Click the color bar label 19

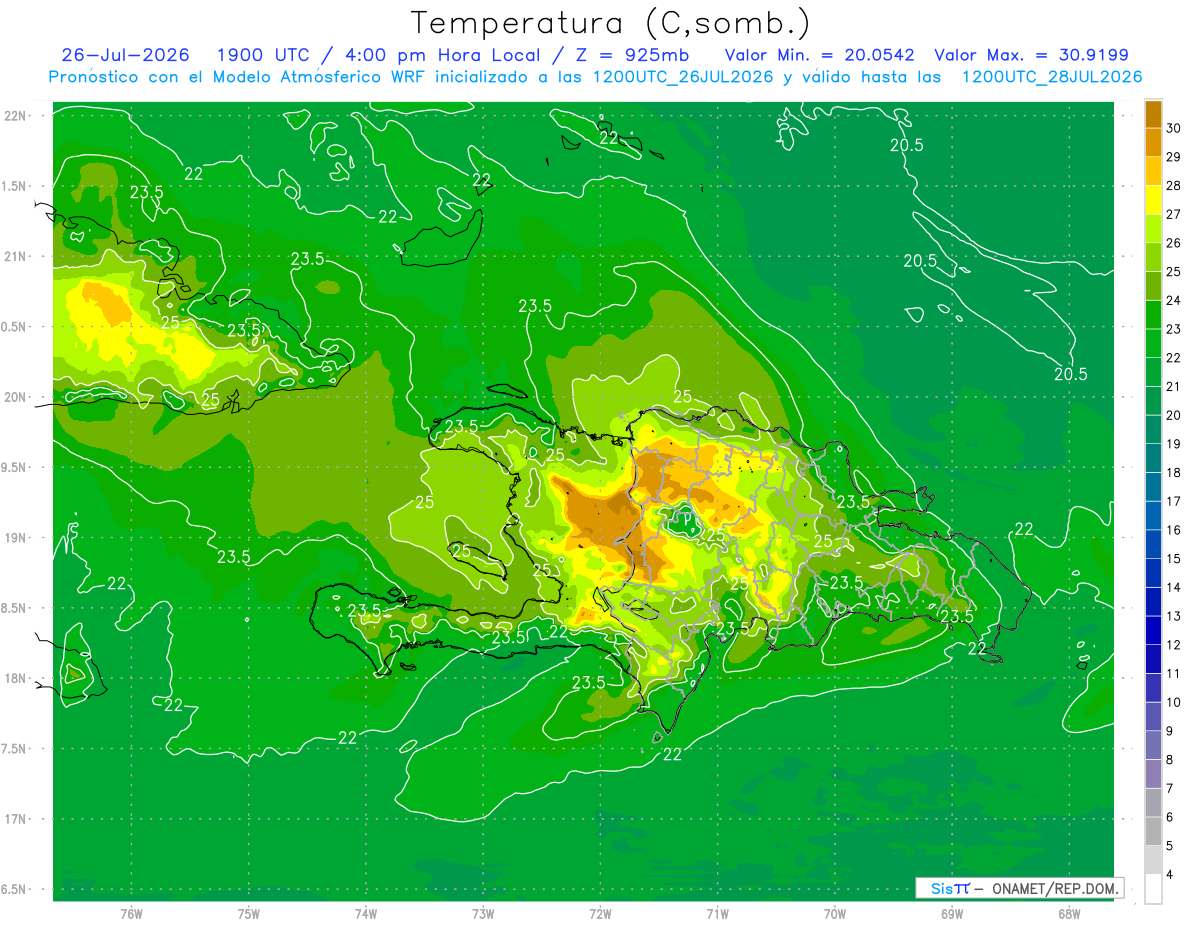[x=1174, y=444]
